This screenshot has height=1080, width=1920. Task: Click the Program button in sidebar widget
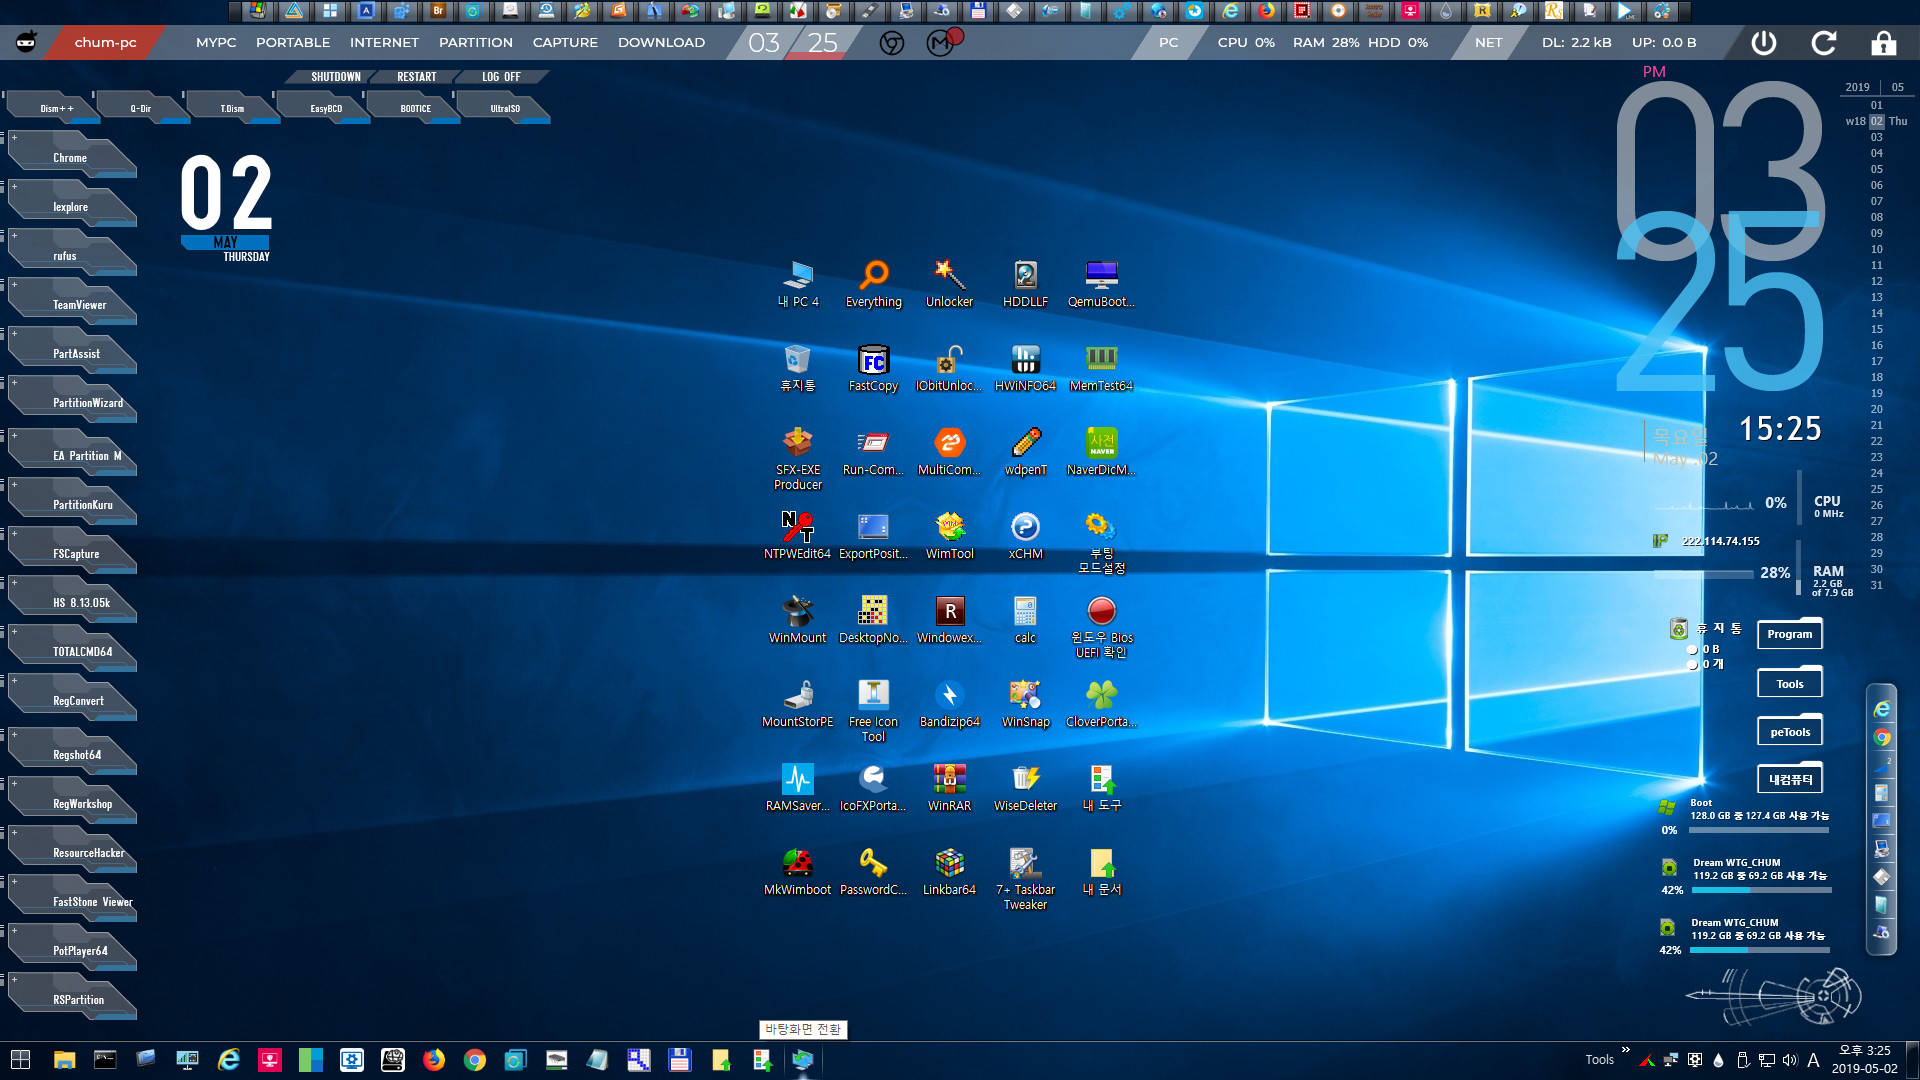(1789, 635)
